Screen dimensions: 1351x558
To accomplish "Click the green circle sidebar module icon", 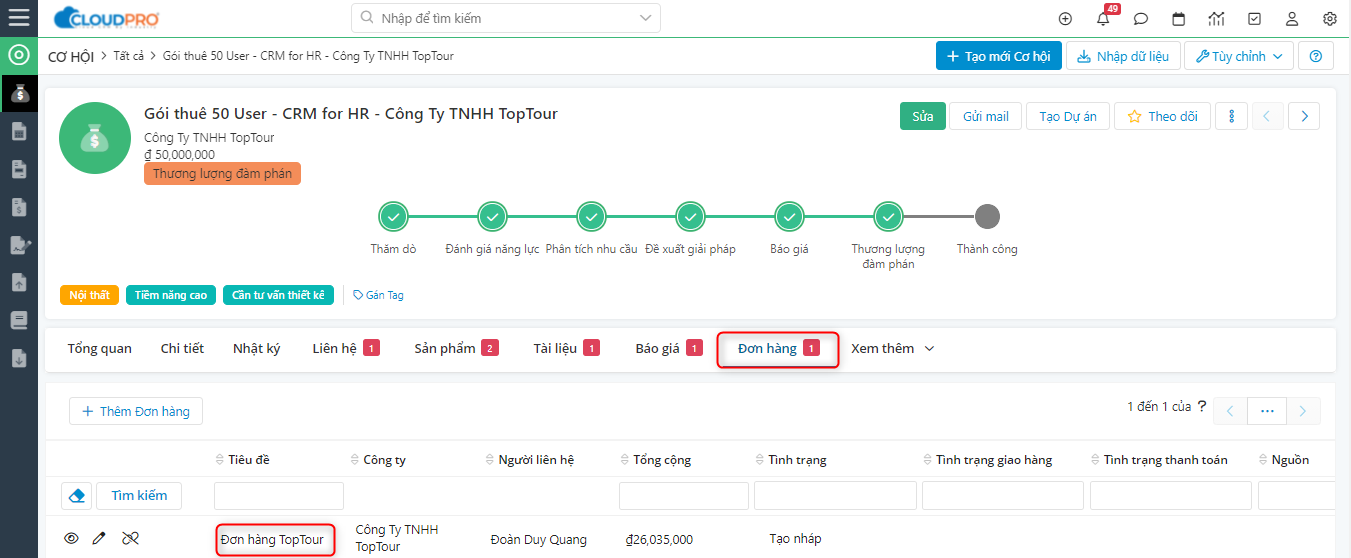I will tap(18, 55).
